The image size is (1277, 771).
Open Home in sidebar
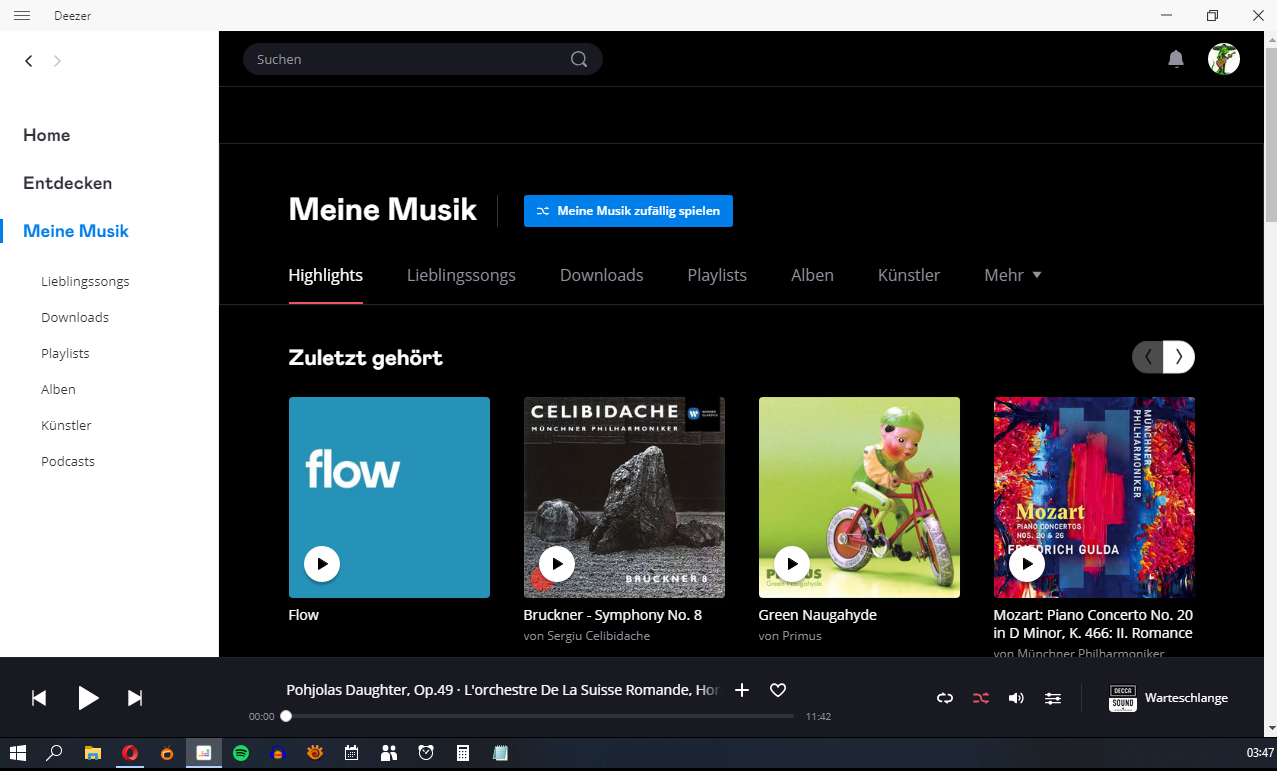coord(47,135)
